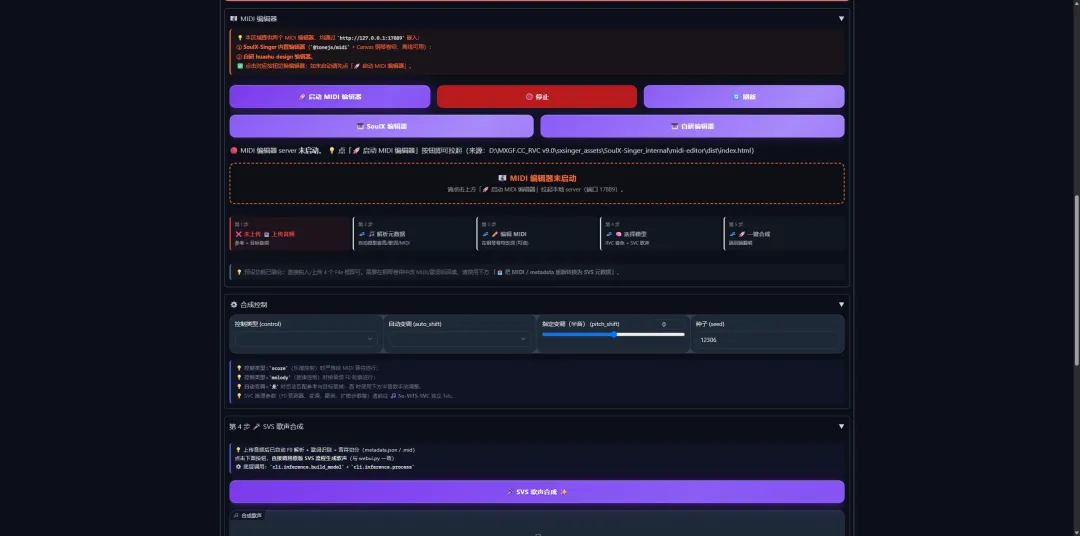Image resolution: width=1080 pixels, height=536 pixels.
Task: Click the piano icon in SoulX 编辑器 button
Action: 360,127
